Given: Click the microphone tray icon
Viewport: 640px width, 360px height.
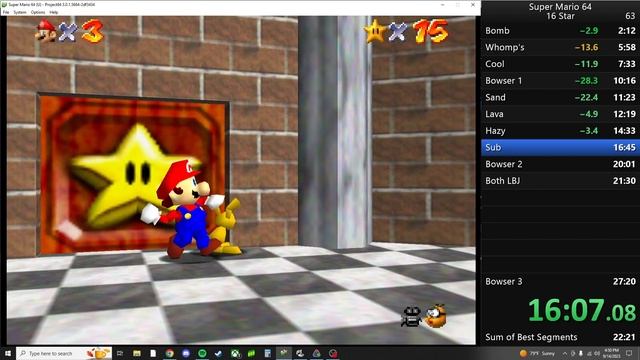Looking at the screenshot, I should tap(581, 353).
